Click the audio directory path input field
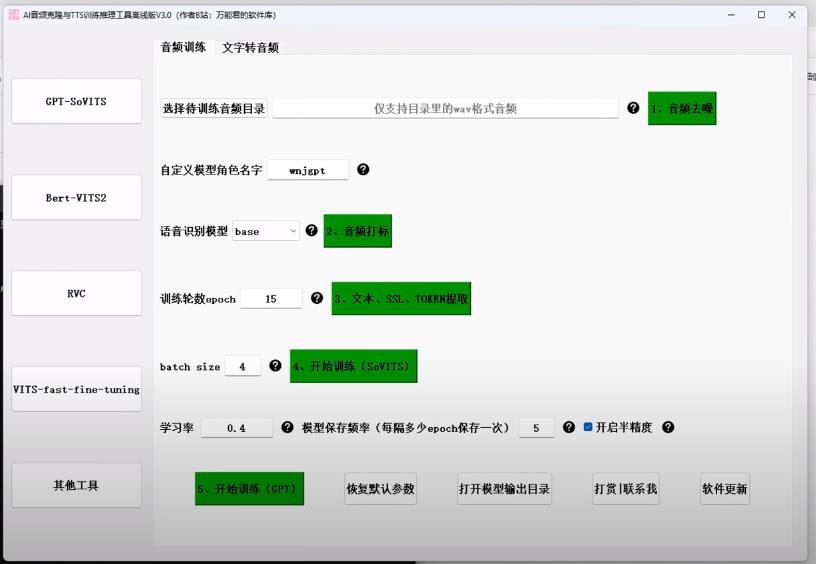Screen dimensions: 816x564 click(445, 108)
